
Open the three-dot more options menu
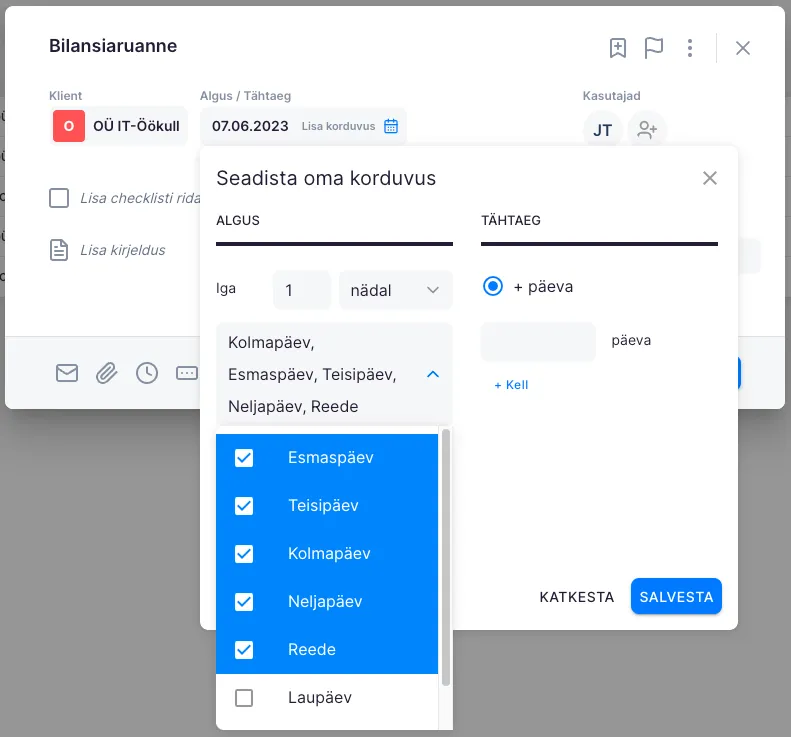point(690,48)
